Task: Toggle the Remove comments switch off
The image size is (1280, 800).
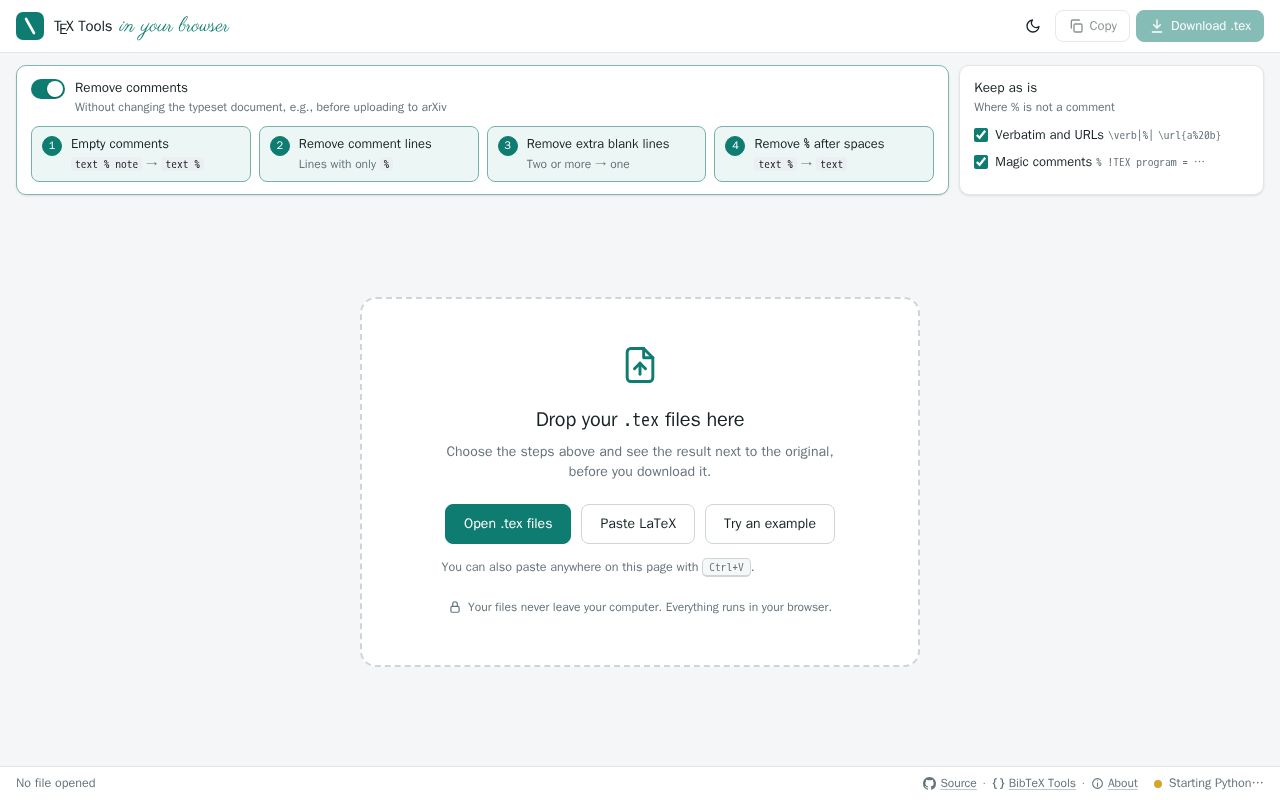Action: (48, 89)
